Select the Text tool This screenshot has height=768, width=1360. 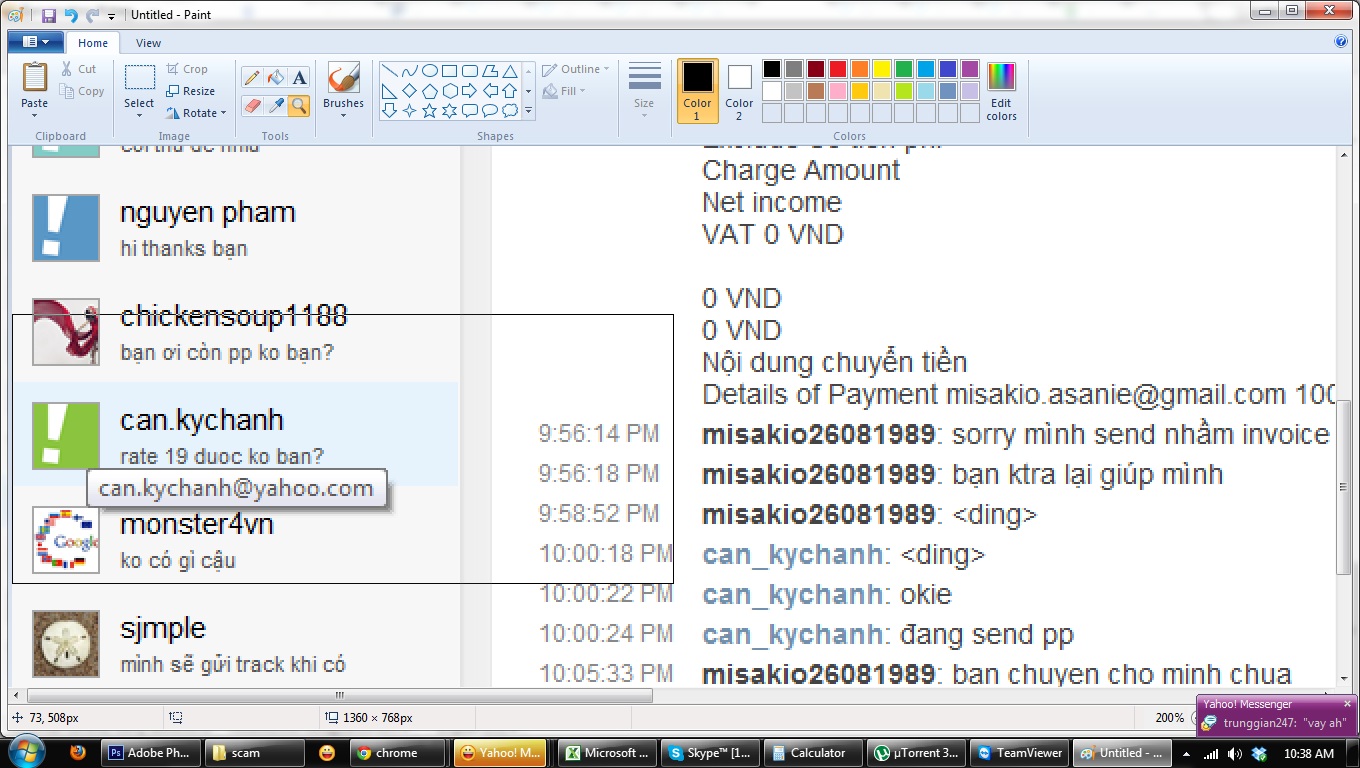coord(299,78)
